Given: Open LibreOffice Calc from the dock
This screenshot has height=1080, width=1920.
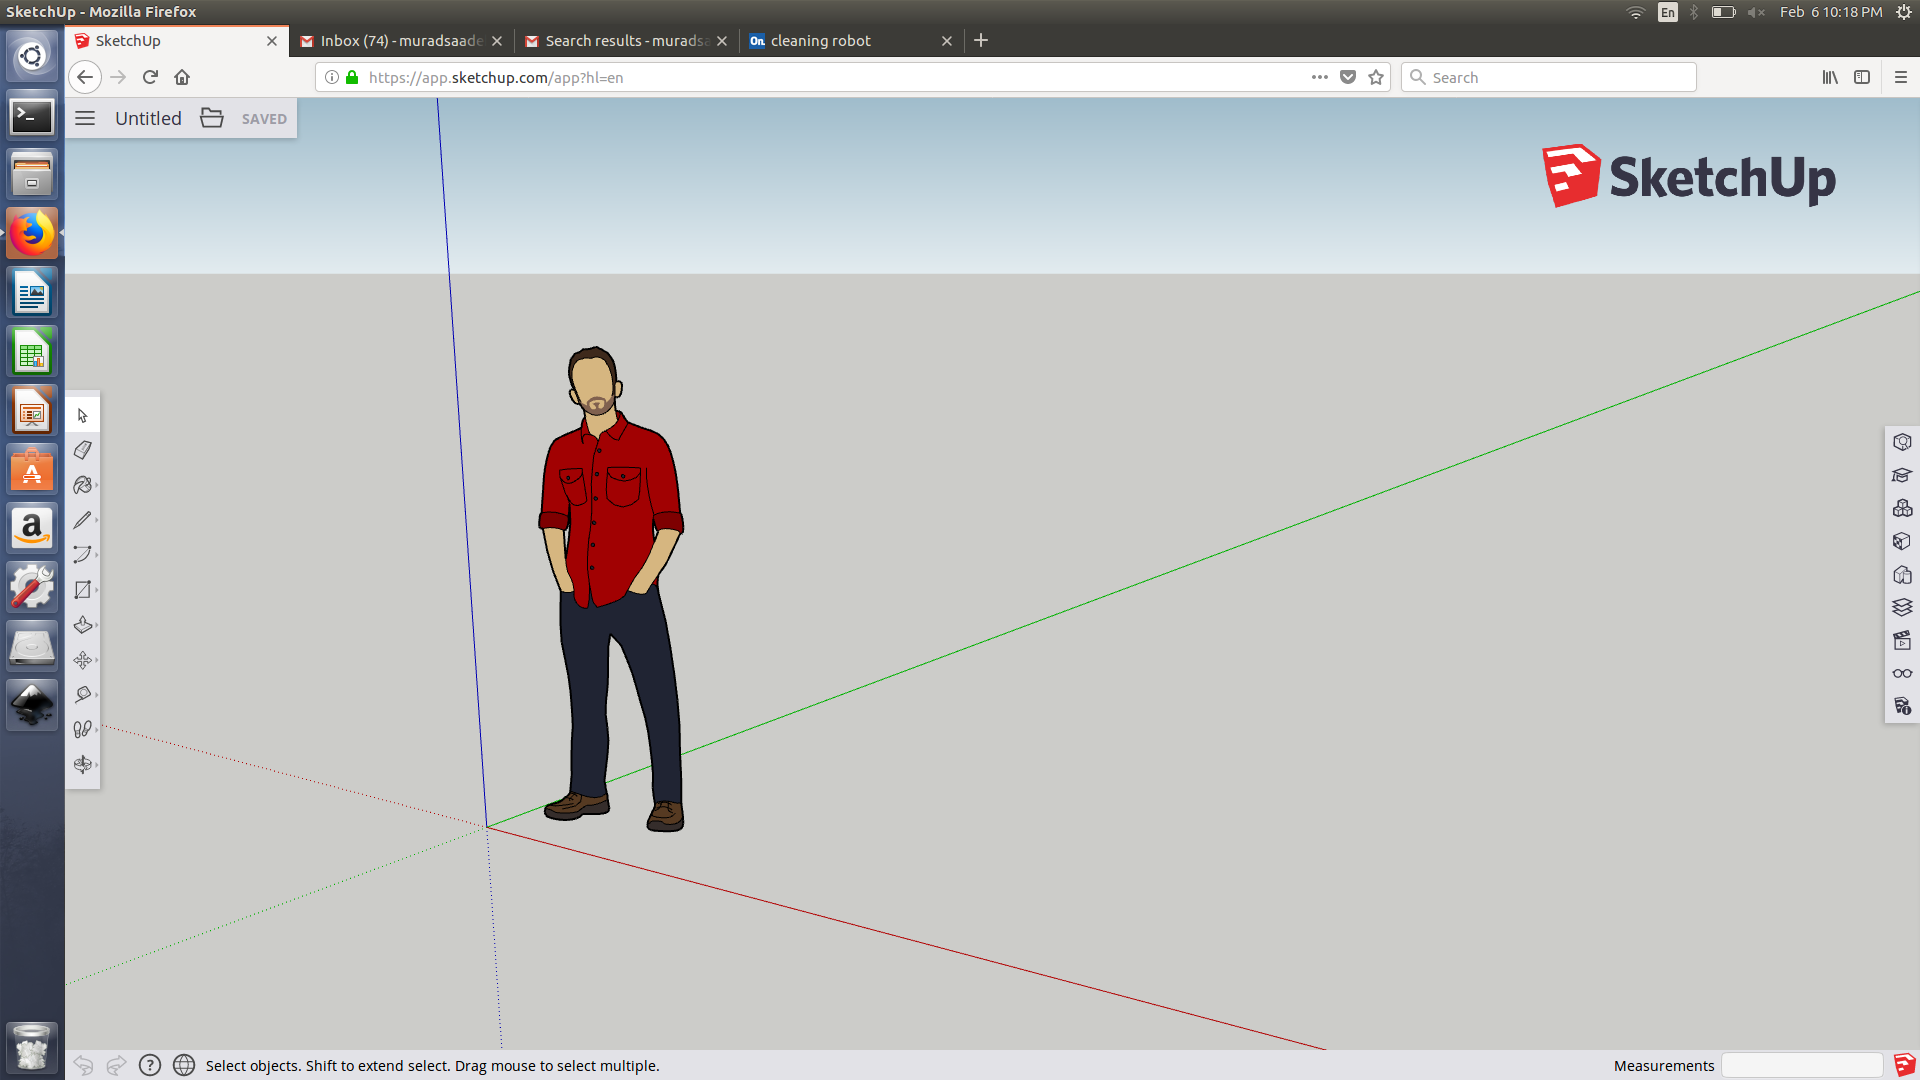Looking at the screenshot, I should (x=32, y=352).
